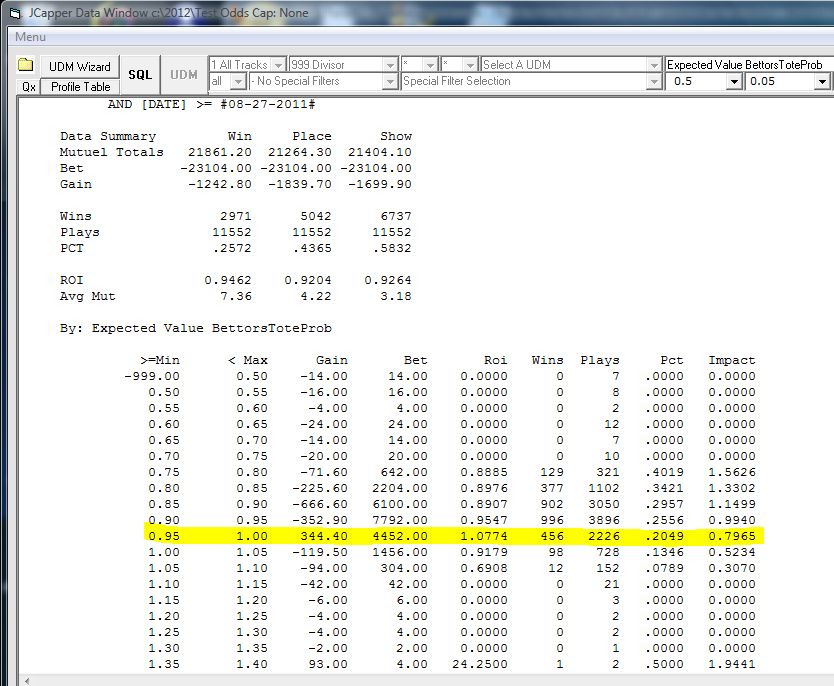The height and width of the screenshot is (686, 834).
Task: Open the Special Filter Selection dropdown
Action: point(654,81)
